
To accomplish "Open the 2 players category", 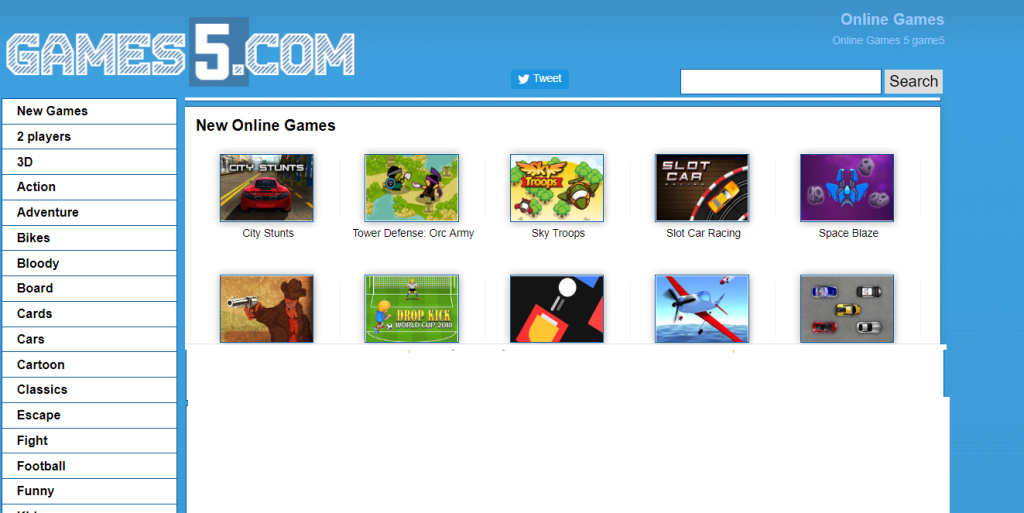I will pos(89,136).
